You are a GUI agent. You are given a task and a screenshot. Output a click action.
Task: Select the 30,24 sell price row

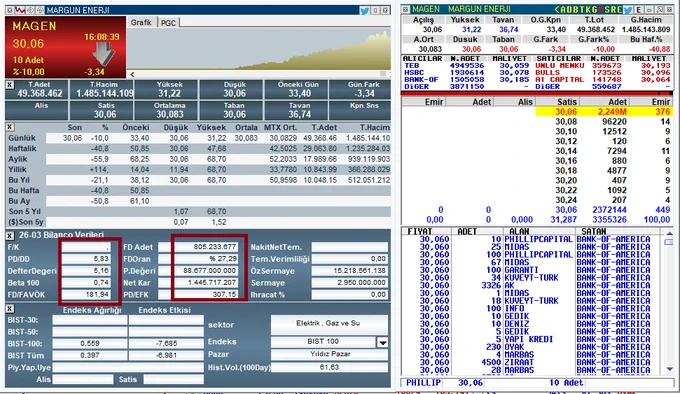[x=604, y=200]
